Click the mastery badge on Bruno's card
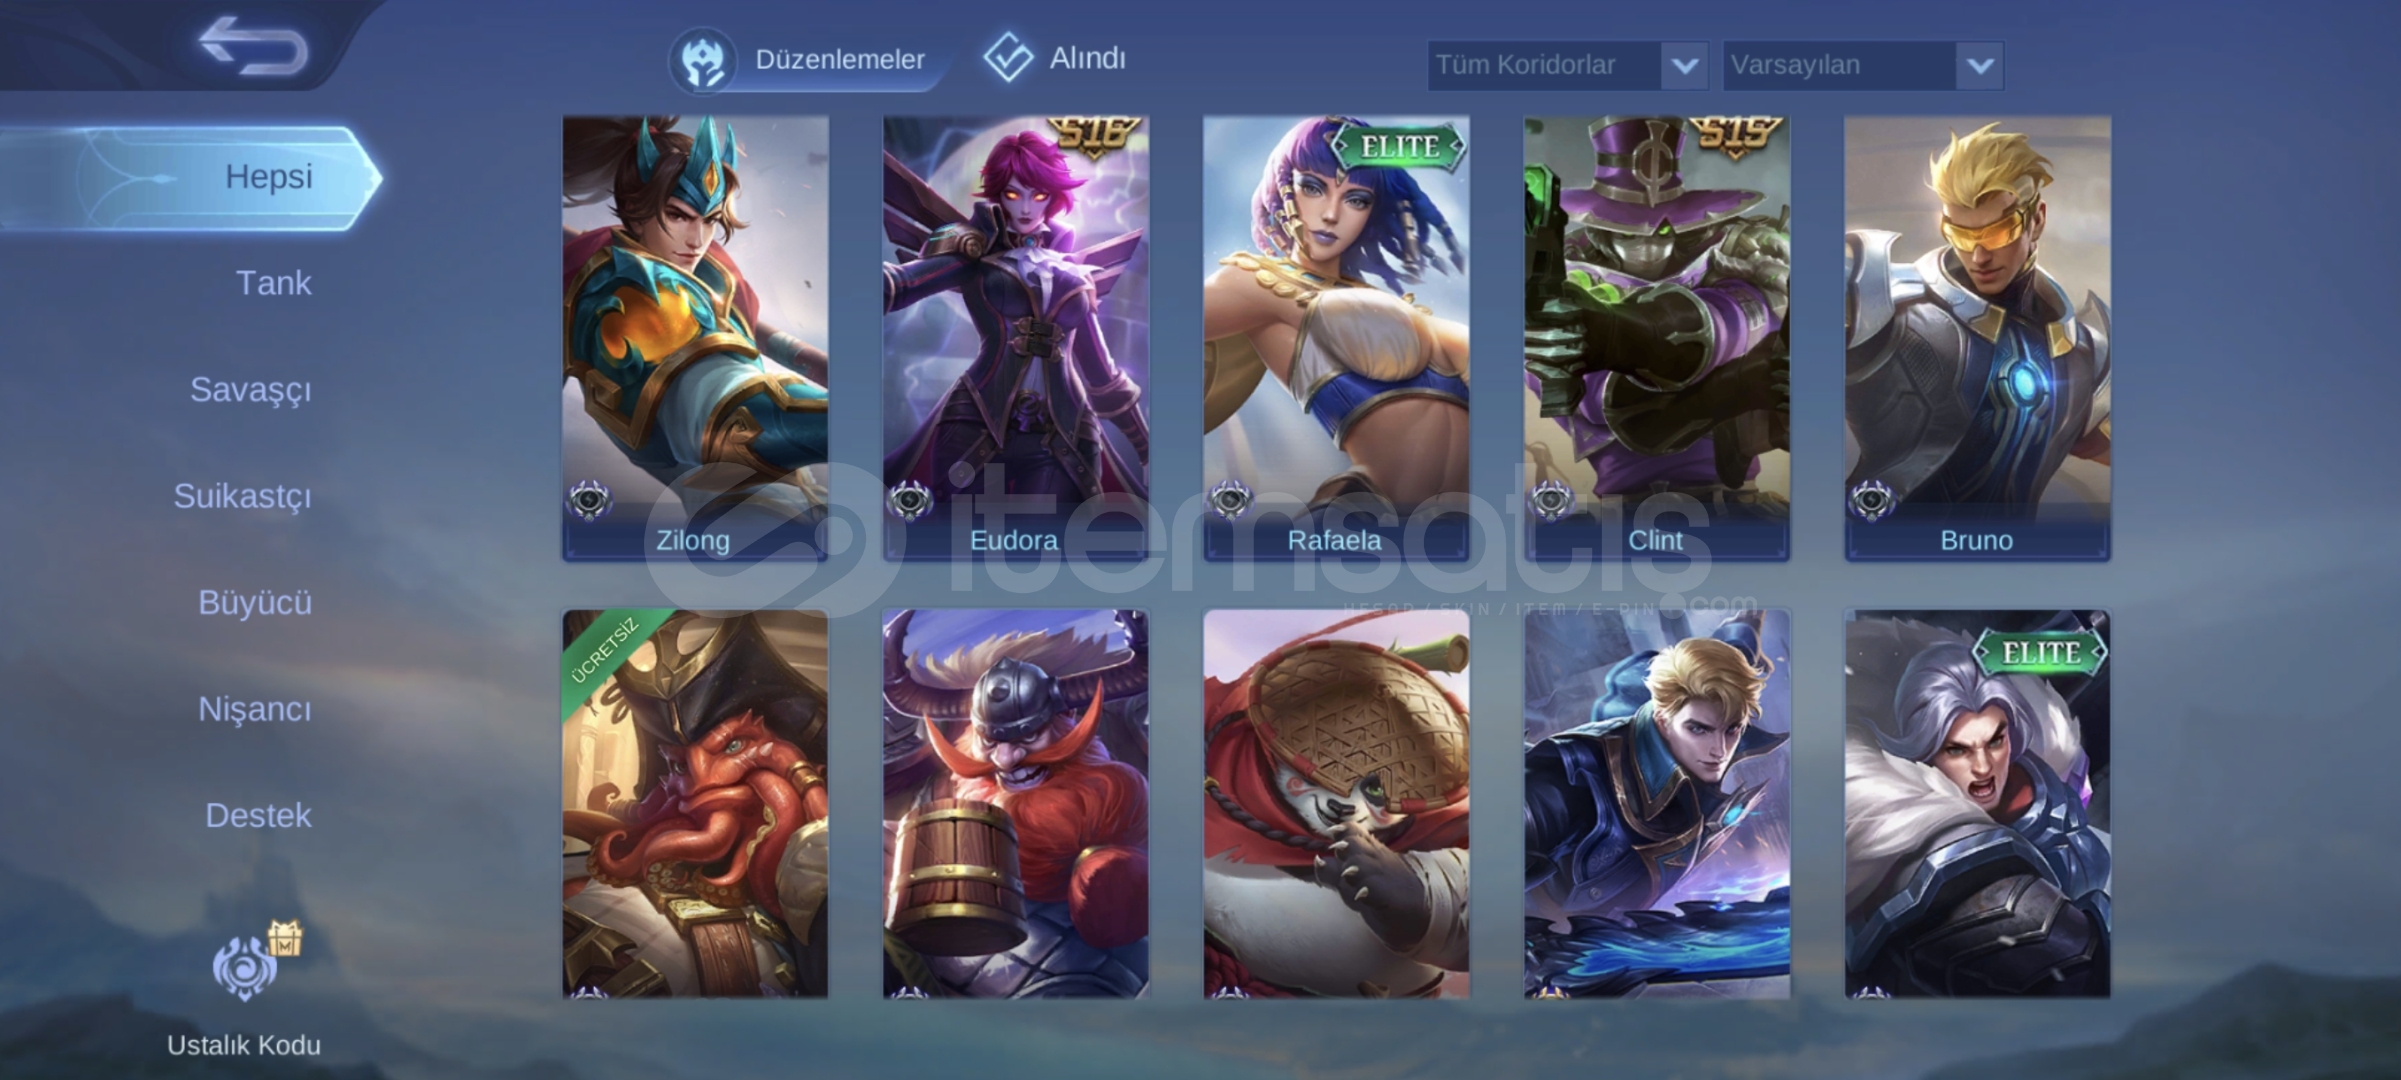Screen dimensions: 2401x1080 pyautogui.click(x=1871, y=500)
